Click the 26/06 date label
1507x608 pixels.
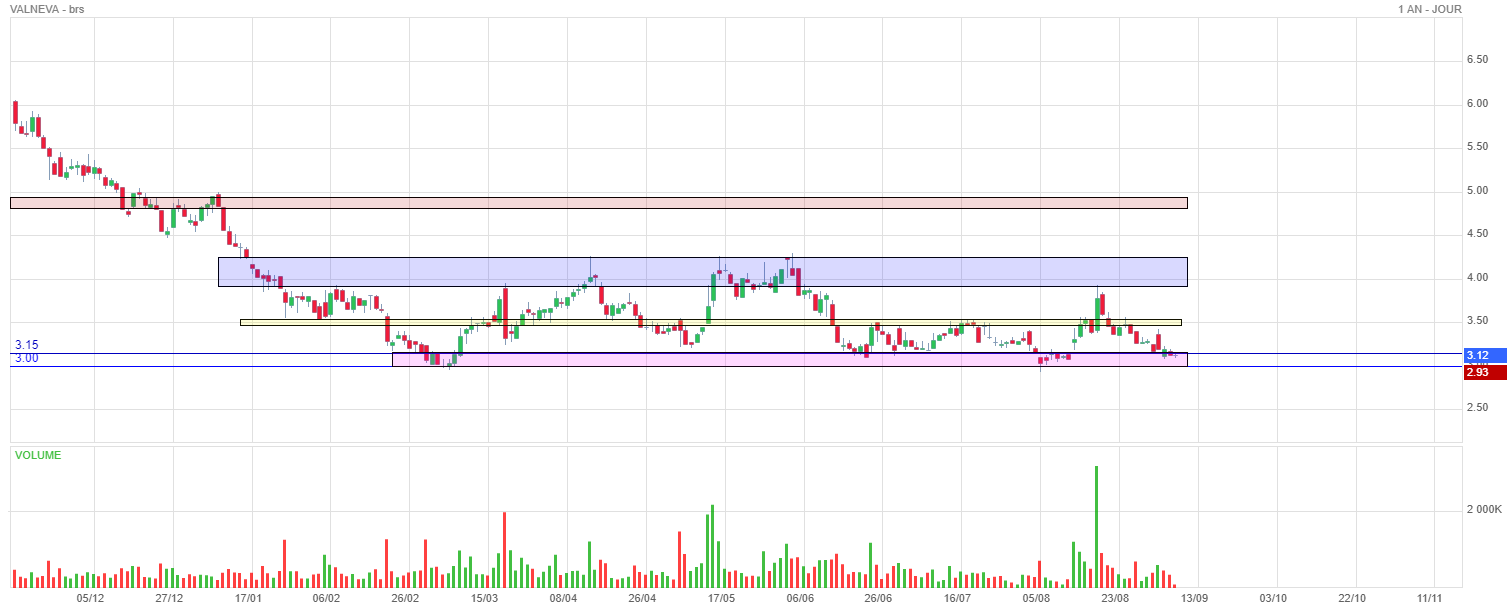878,598
